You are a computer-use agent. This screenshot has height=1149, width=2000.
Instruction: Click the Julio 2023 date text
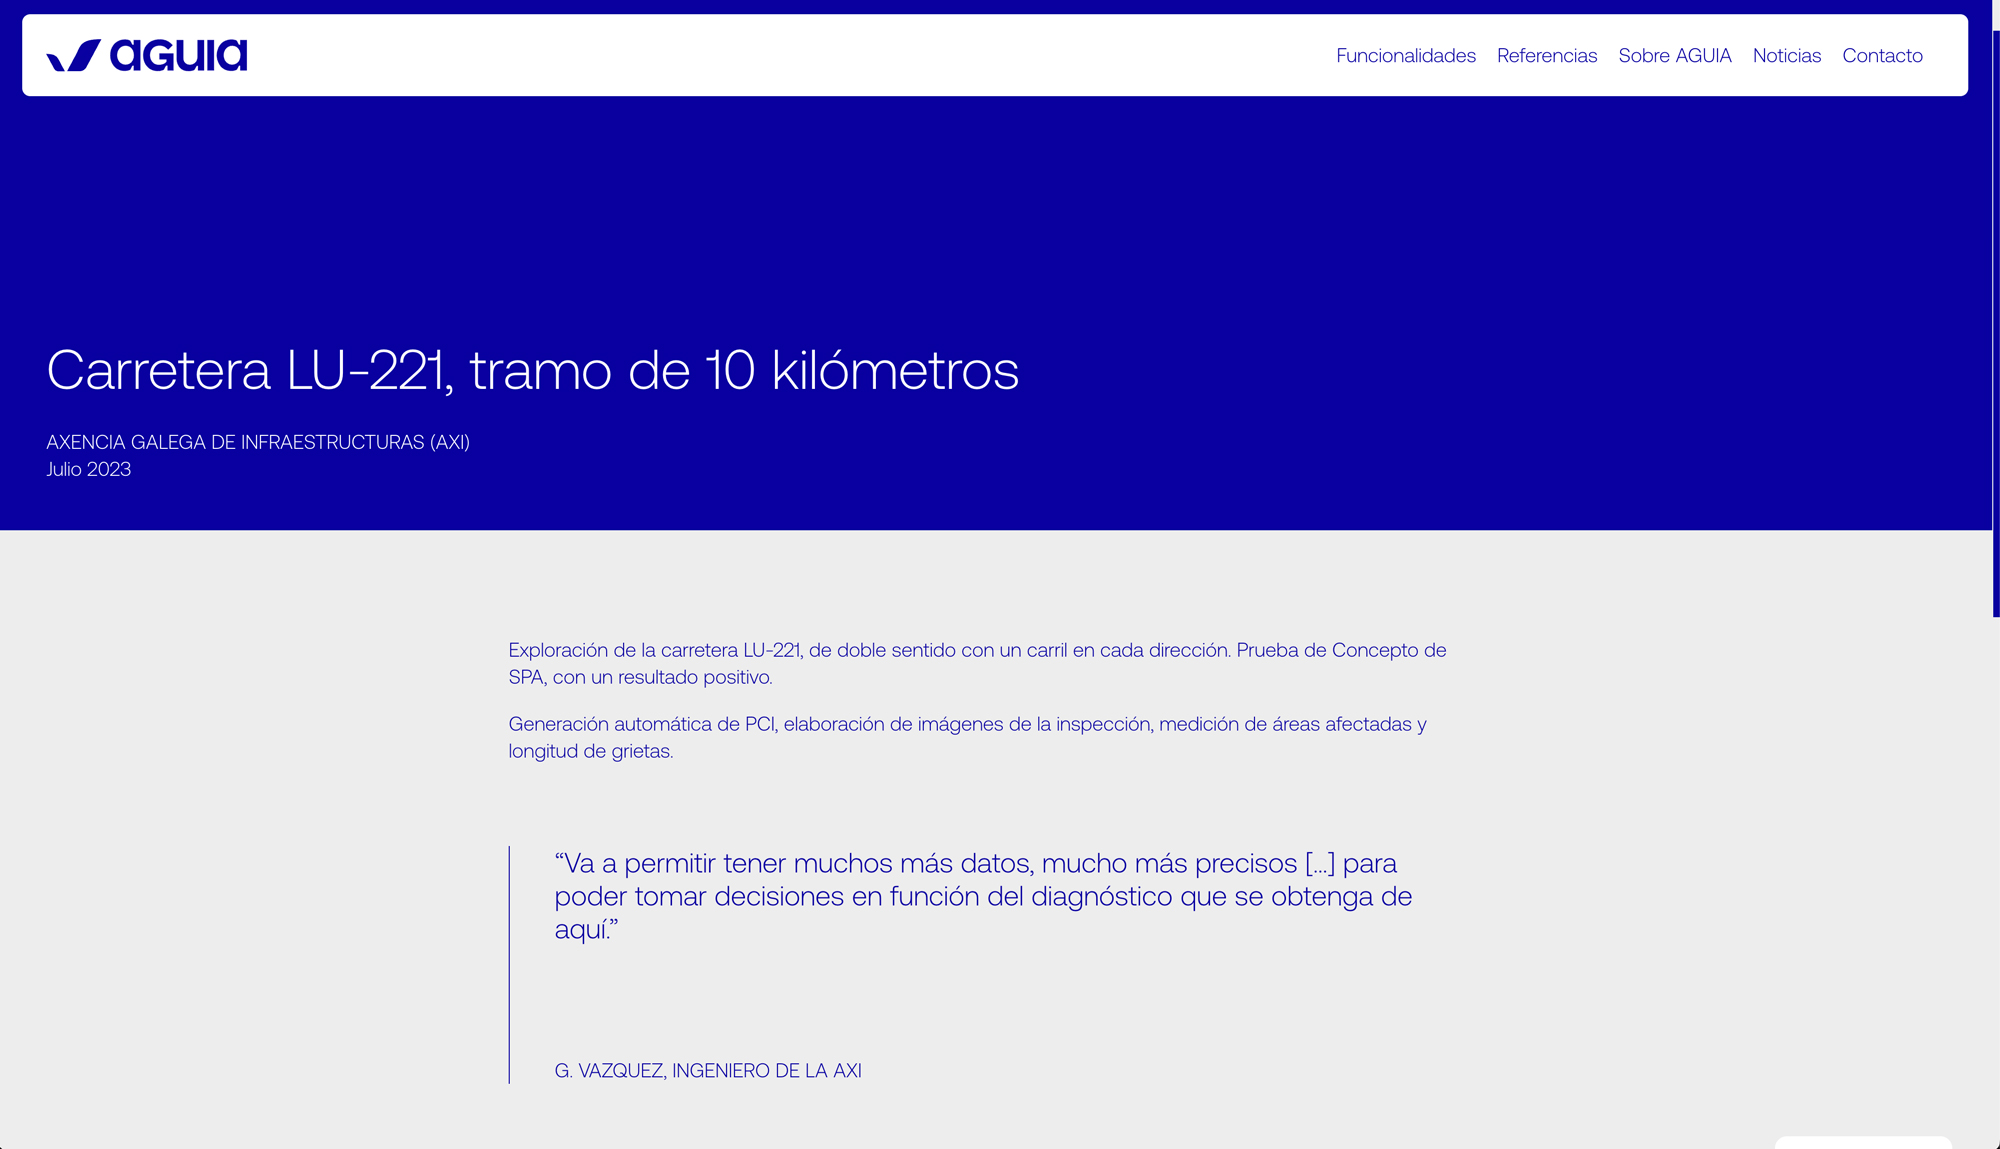click(x=89, y=469)
